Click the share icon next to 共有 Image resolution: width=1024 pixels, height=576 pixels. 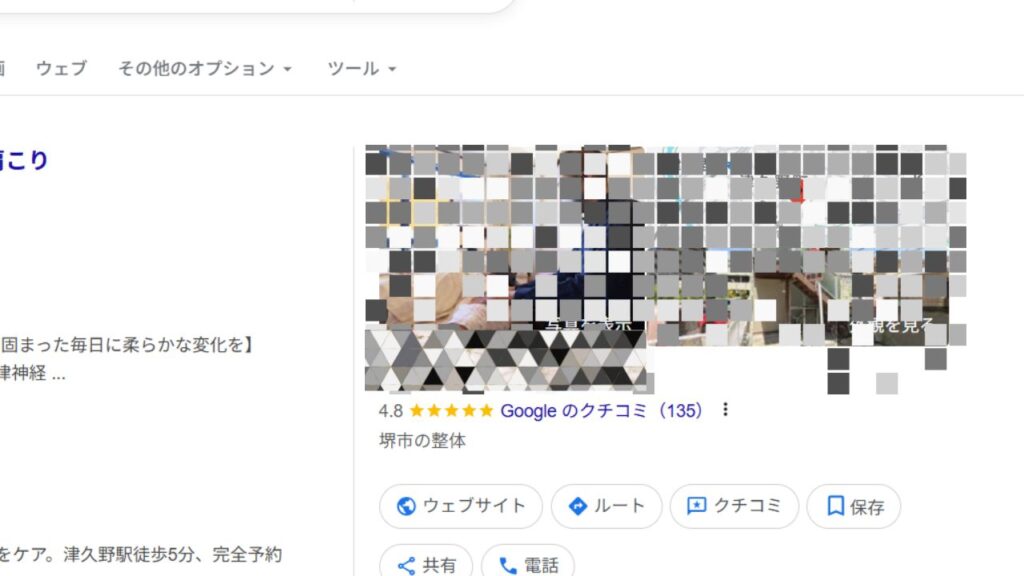[x=406, y=566]
